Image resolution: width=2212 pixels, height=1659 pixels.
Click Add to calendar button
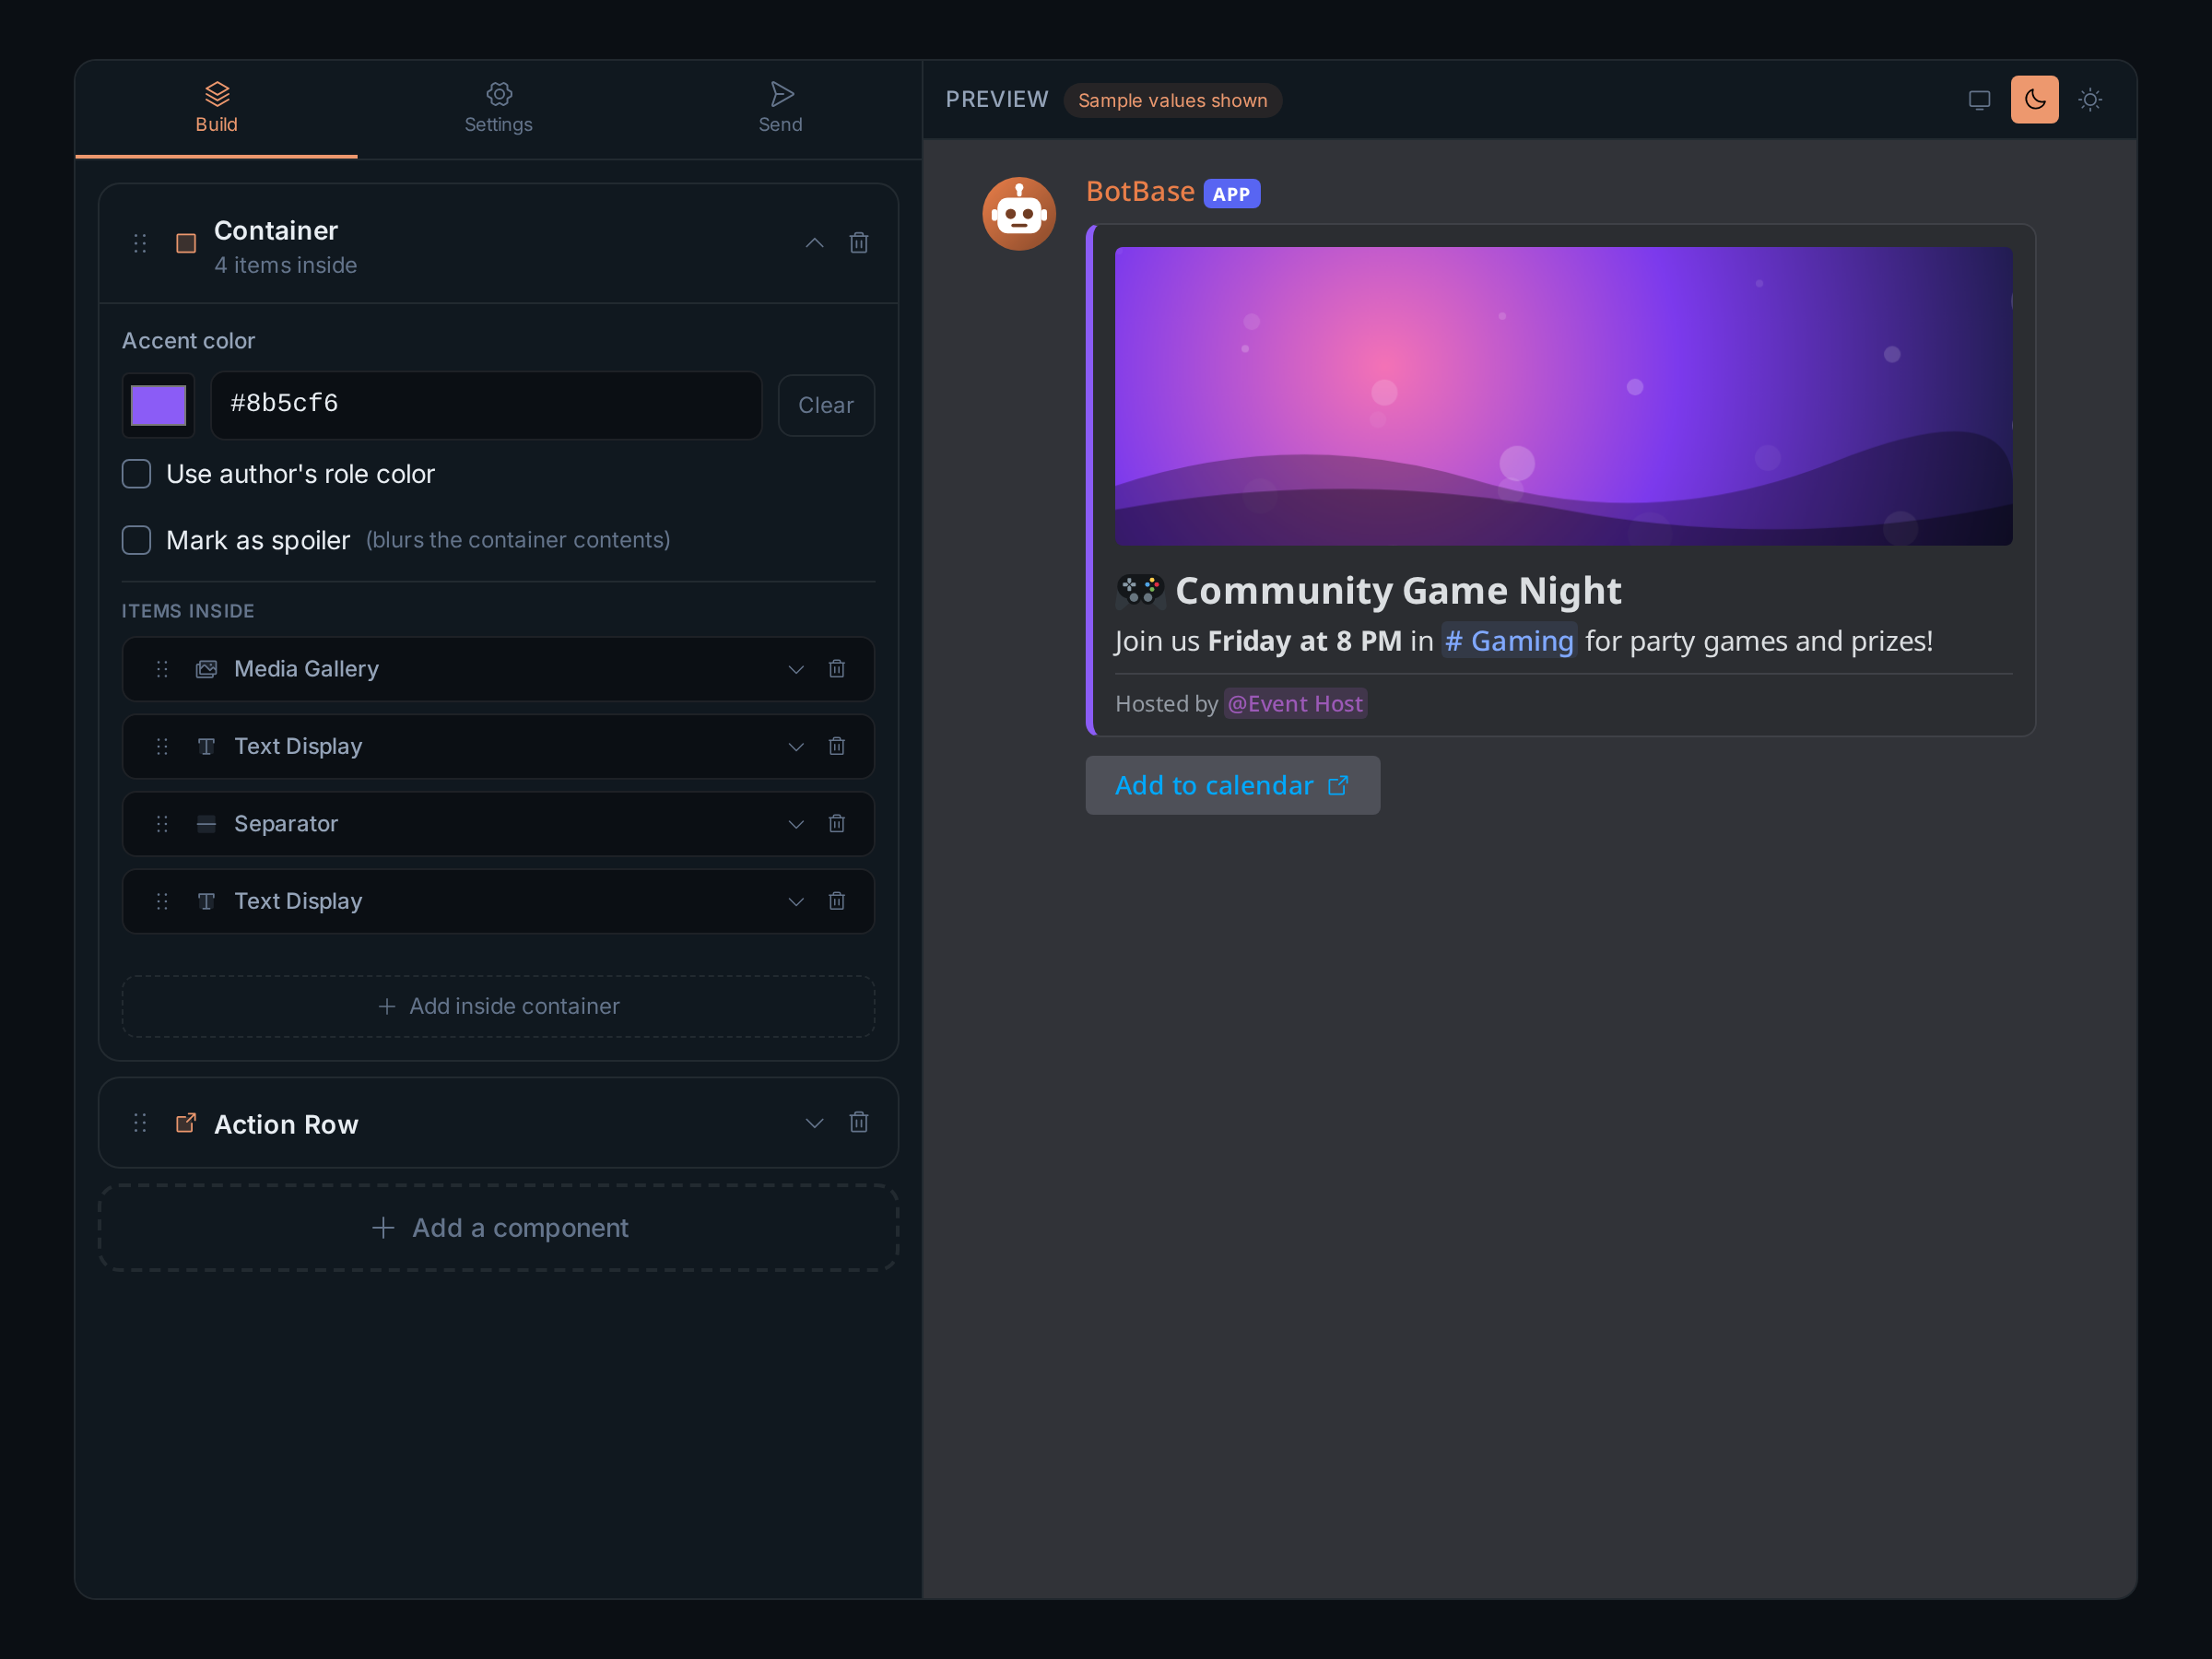coord(1232,785)
